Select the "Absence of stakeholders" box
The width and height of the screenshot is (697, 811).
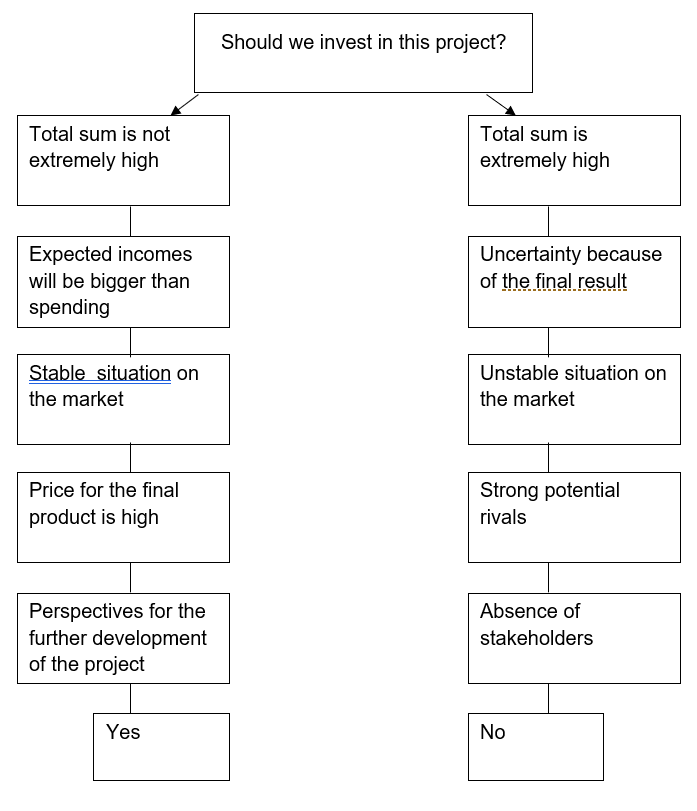(574, 638)
